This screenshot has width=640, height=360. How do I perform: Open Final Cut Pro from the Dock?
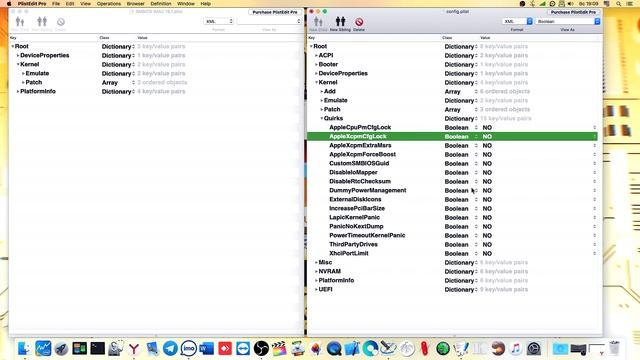click(279, 348)
